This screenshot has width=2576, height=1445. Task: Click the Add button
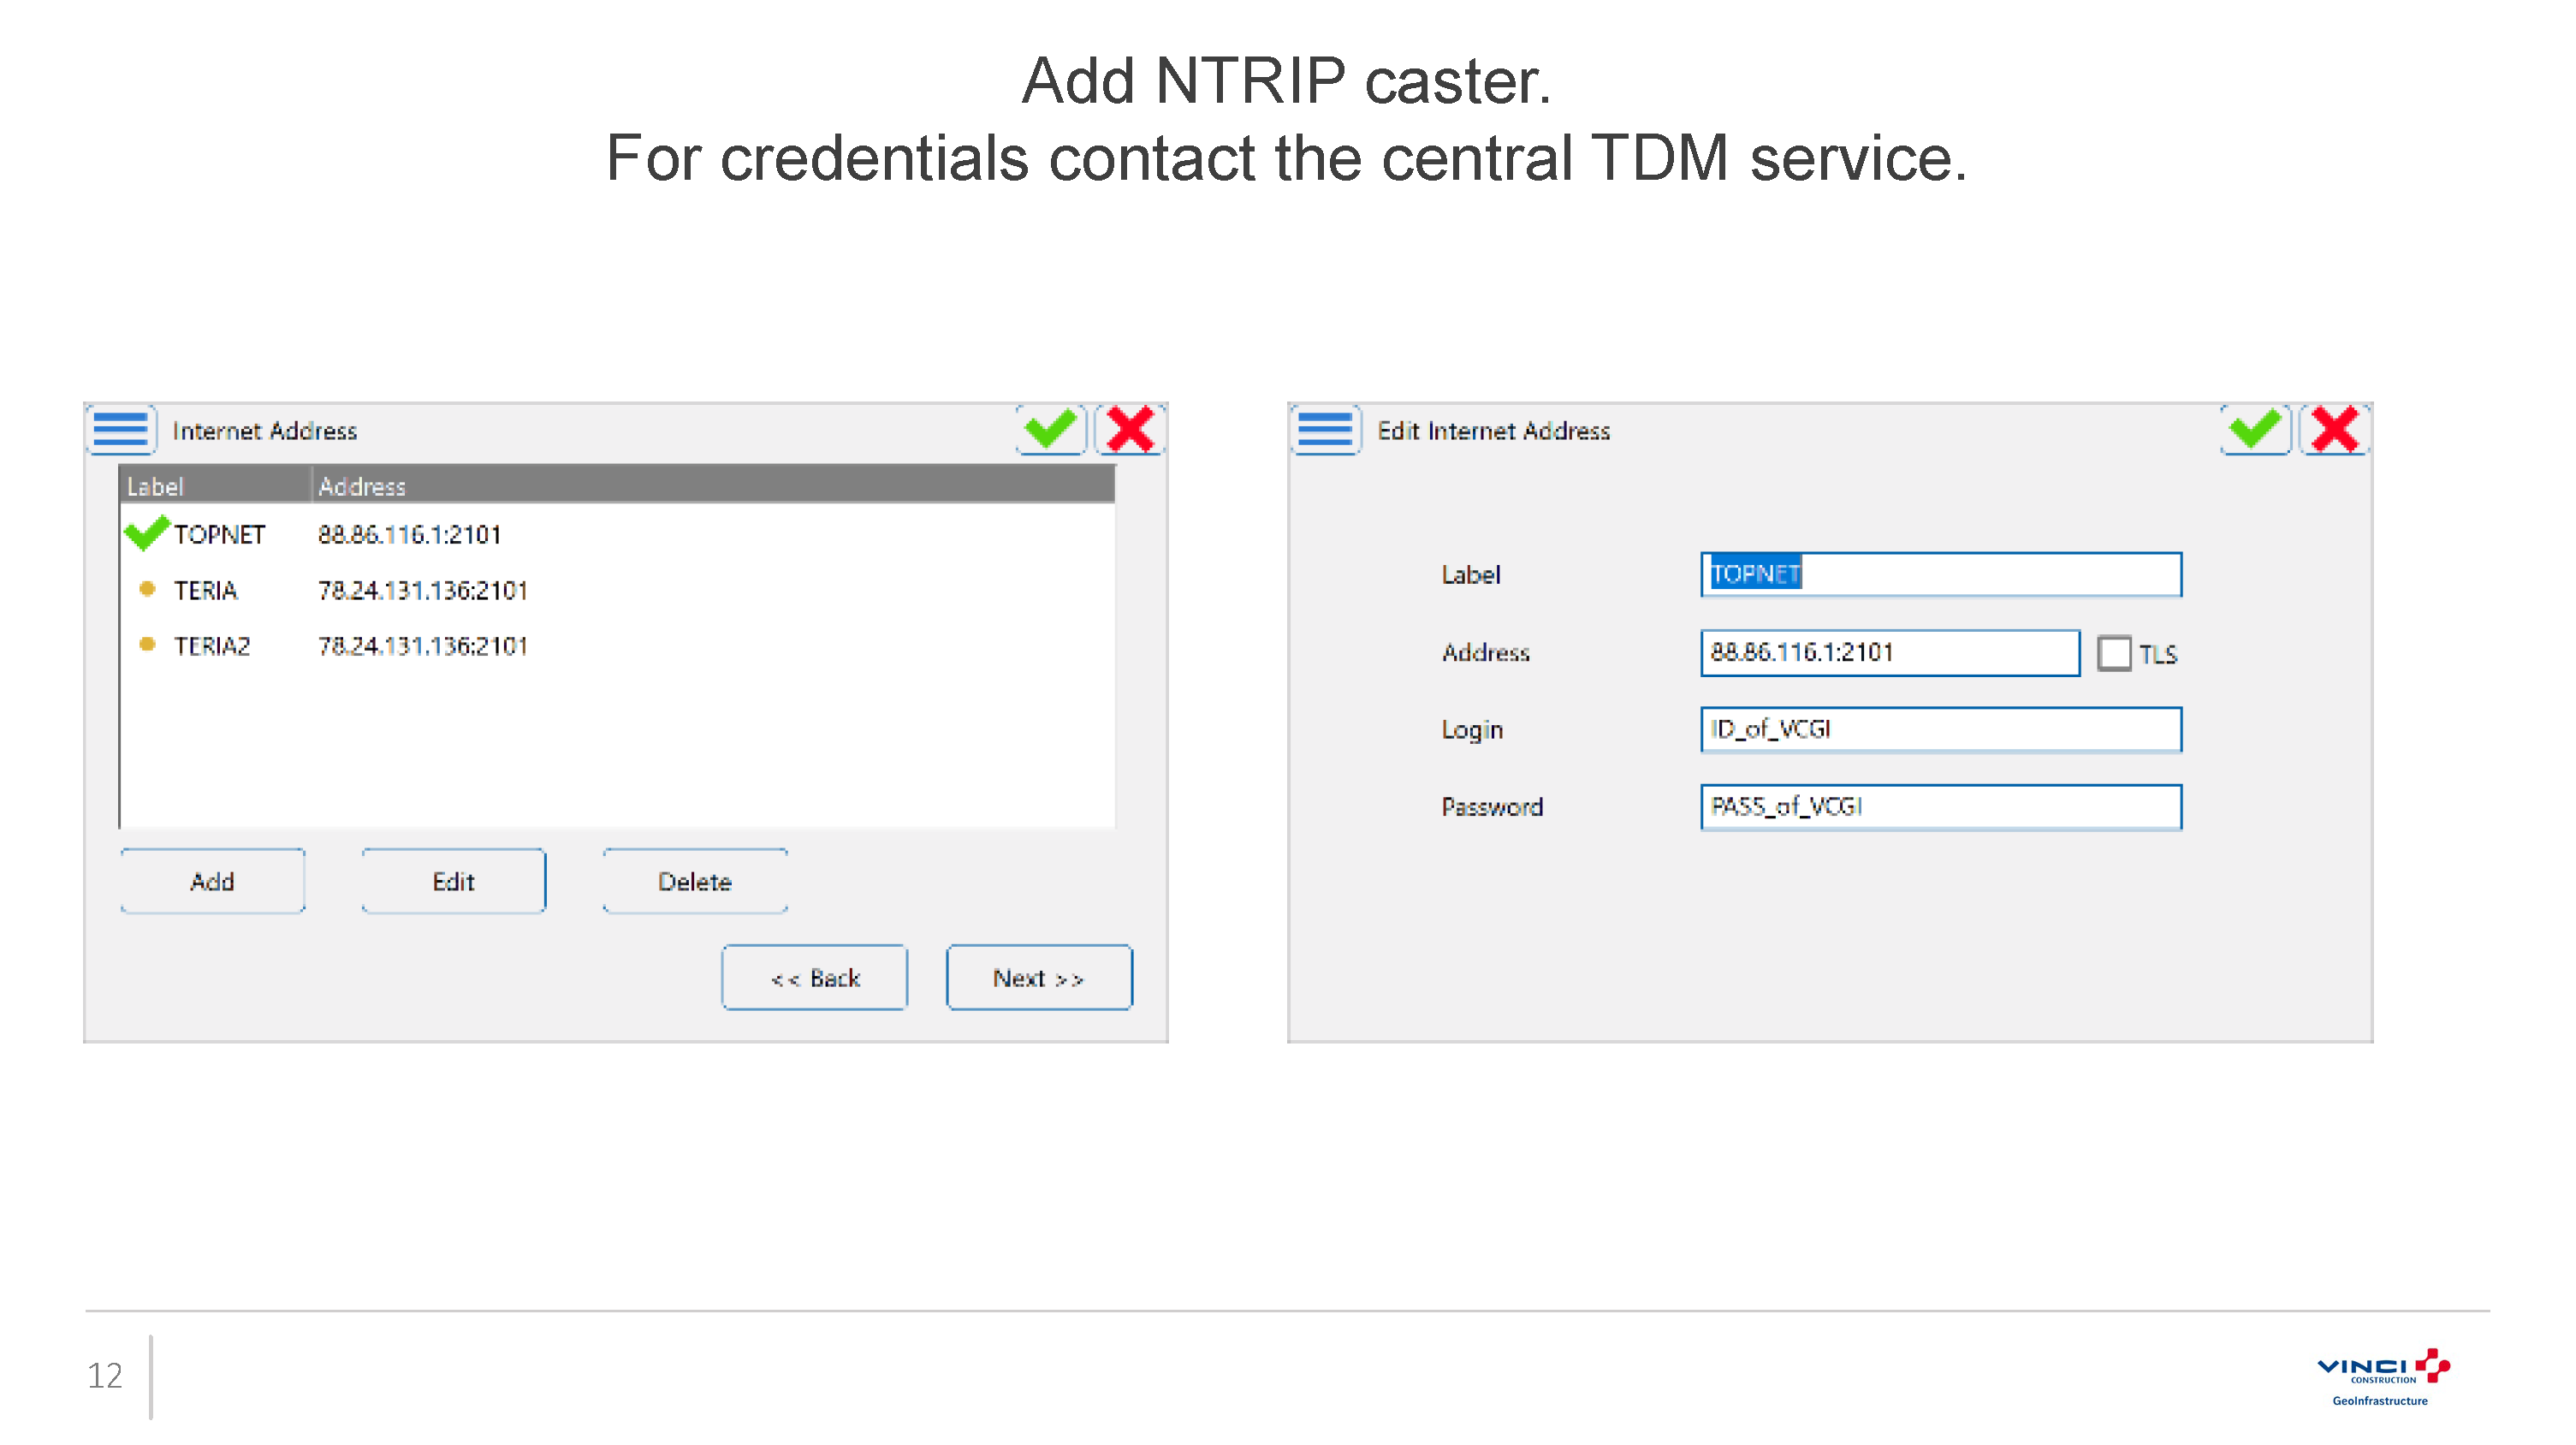(212, 881)
